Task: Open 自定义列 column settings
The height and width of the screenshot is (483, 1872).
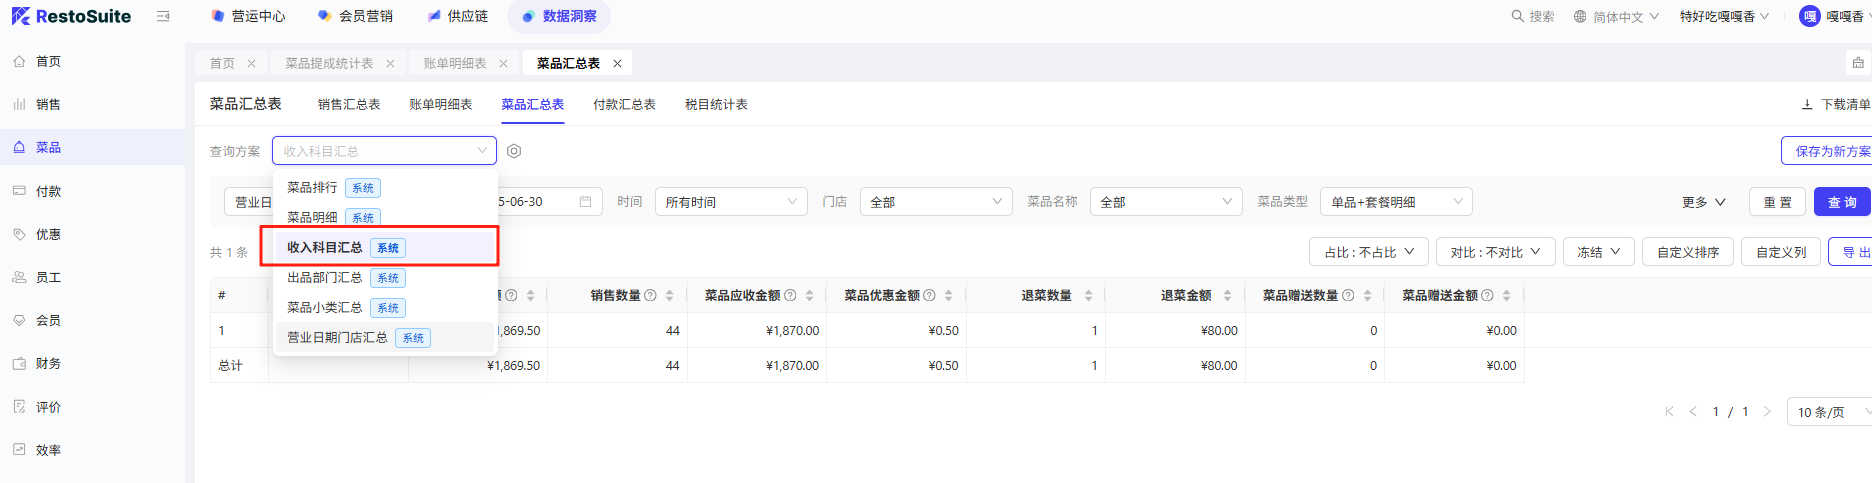Action: tap(1780, 252)
